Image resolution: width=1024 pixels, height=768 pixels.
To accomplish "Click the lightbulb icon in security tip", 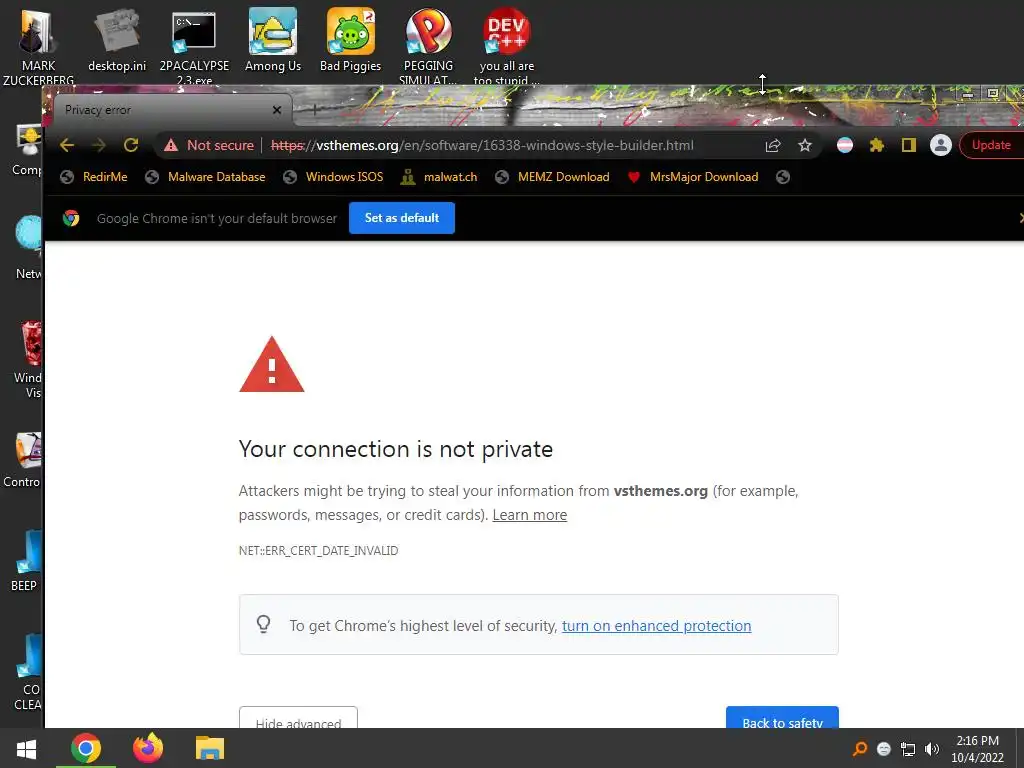I will 263,624.
